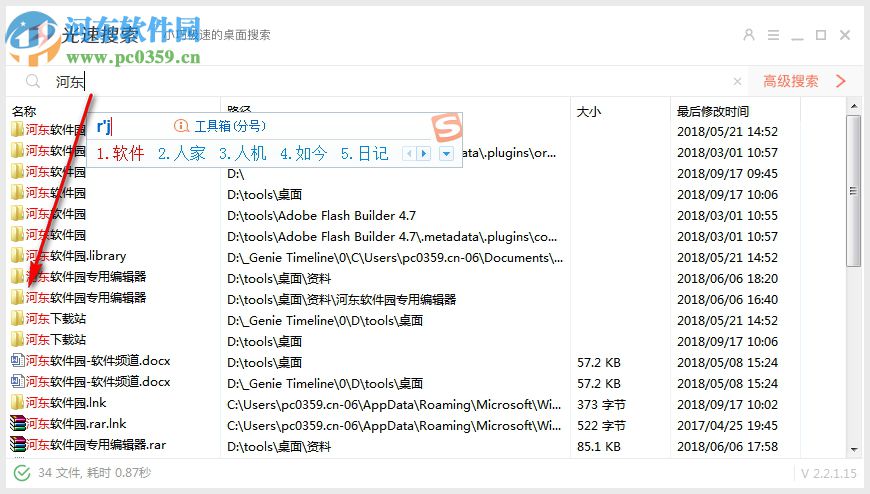870x494 pixels.
Task: Click scrollbar up arrow
Action: click(x=853, y=105)
